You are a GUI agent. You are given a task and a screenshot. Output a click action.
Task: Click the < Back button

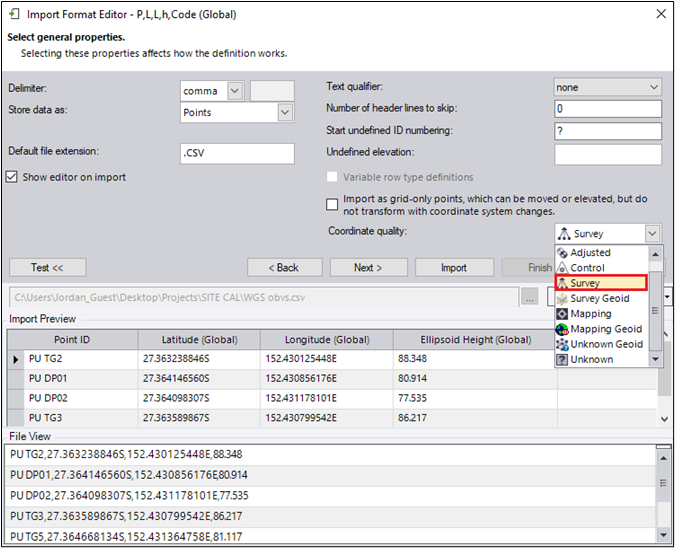(x=285, y=267)
